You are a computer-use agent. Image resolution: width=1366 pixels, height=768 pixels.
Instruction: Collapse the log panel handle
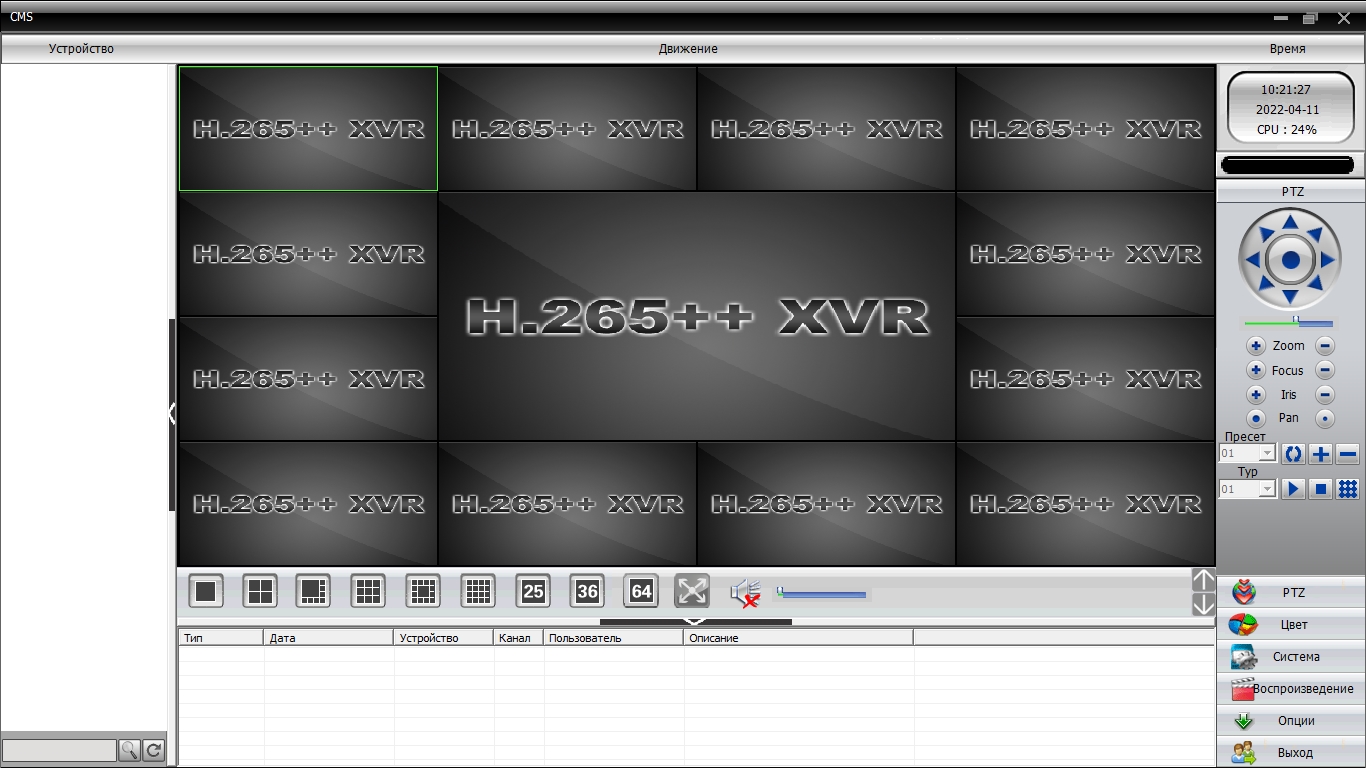pos(695,621)
